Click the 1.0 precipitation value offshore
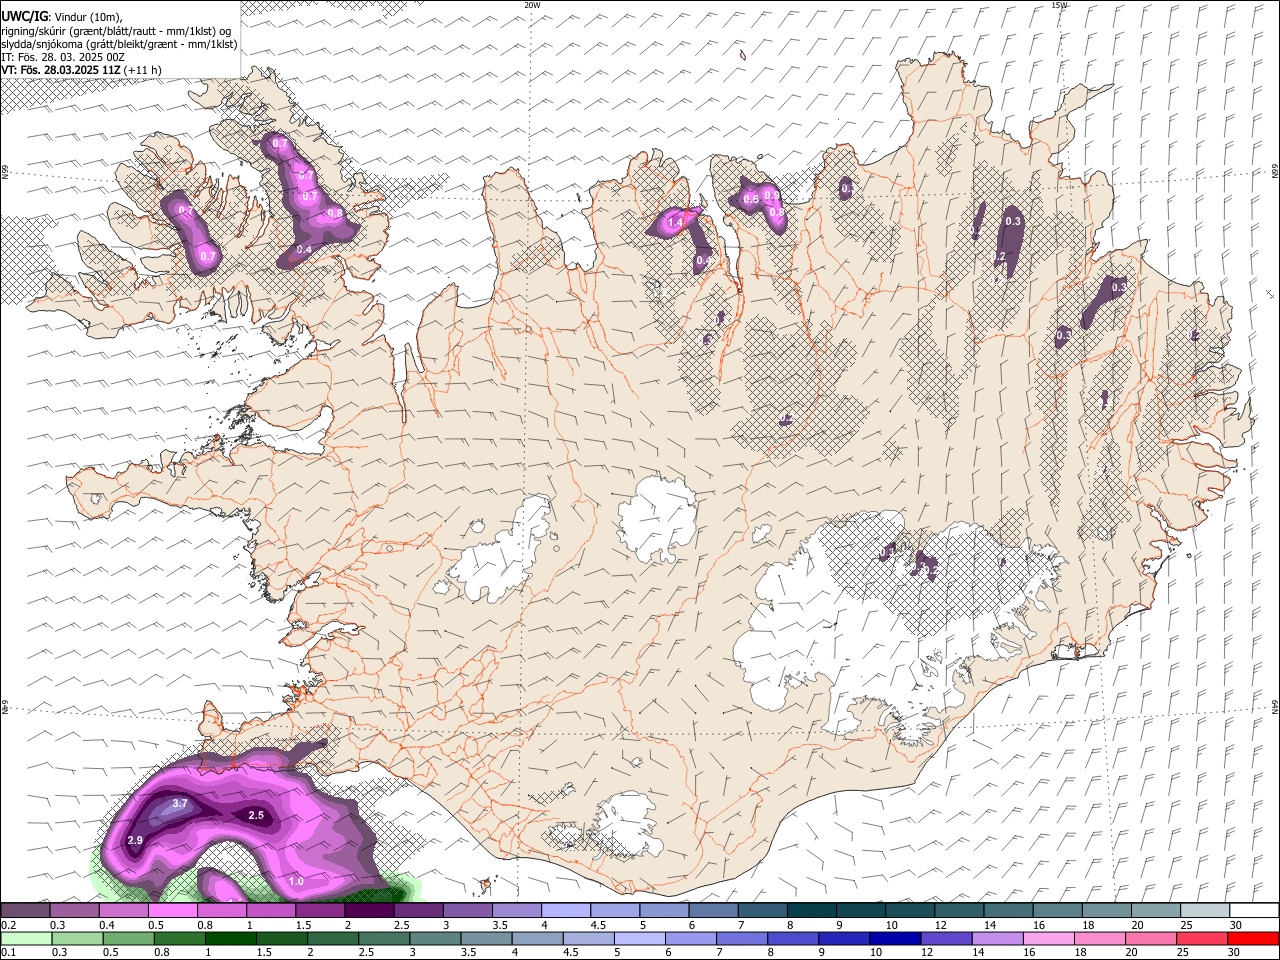Screen dimensions: 1280x960 coord(296,882)
